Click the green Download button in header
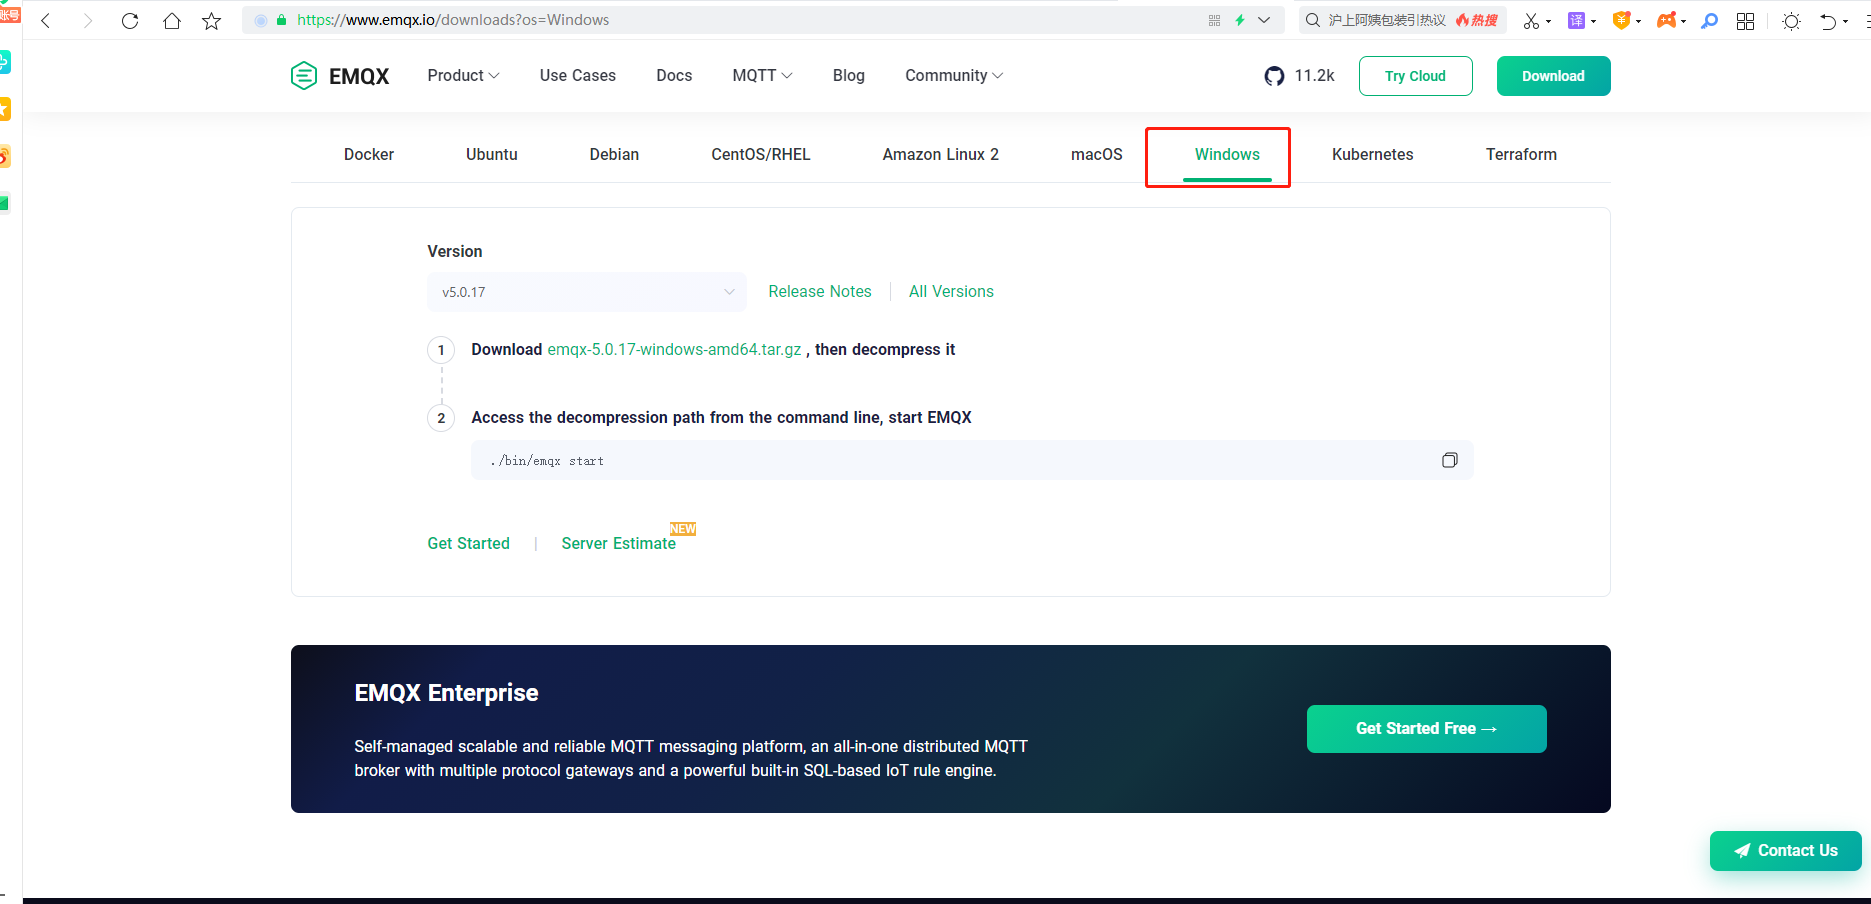The image size is (1871, 904). (1553, 76)
